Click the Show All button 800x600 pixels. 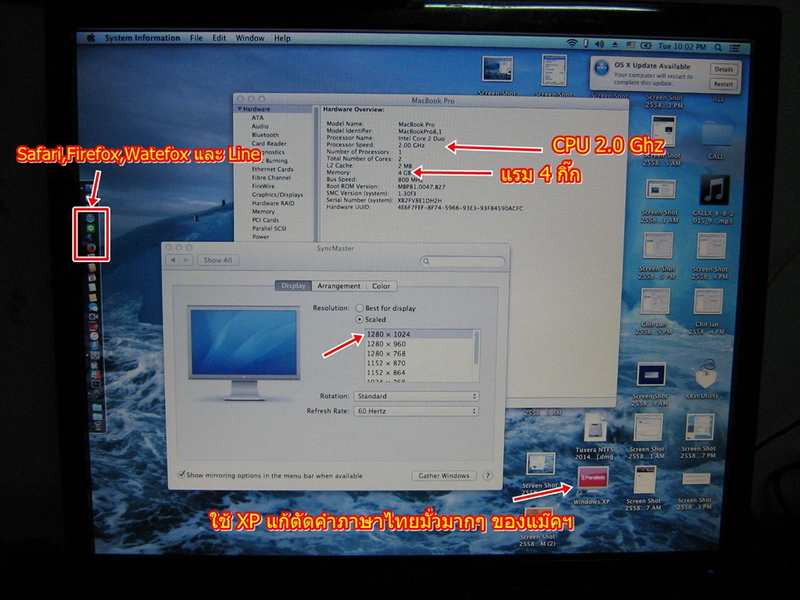pyautogui.click(x=218, y=260)
